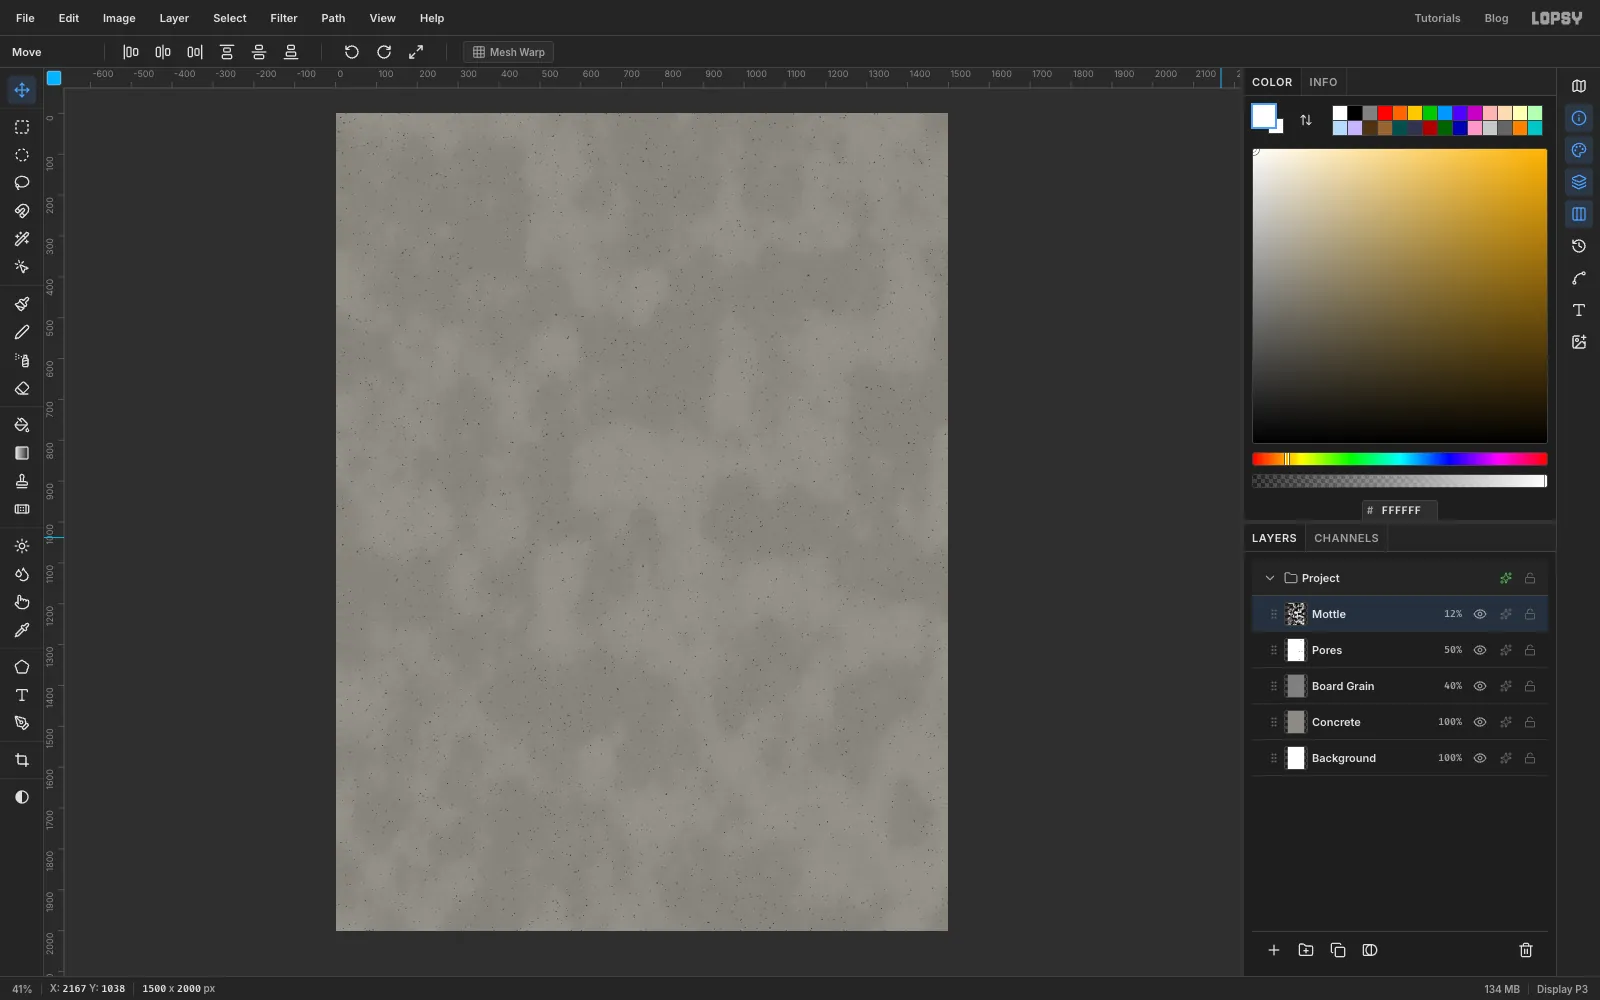1600x1000 pixels.
Task: Open the Filter menu
Action: 284,18
